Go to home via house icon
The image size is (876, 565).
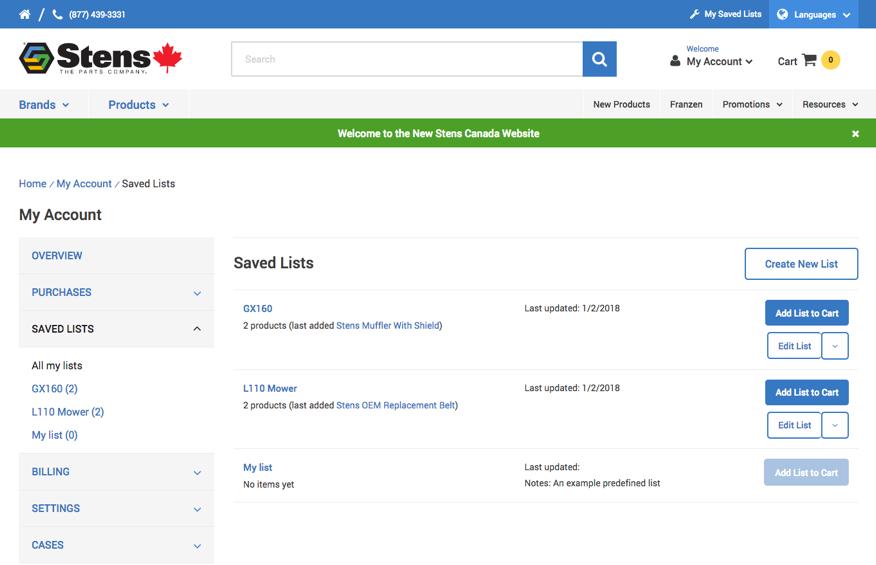(x=25, y=14)
